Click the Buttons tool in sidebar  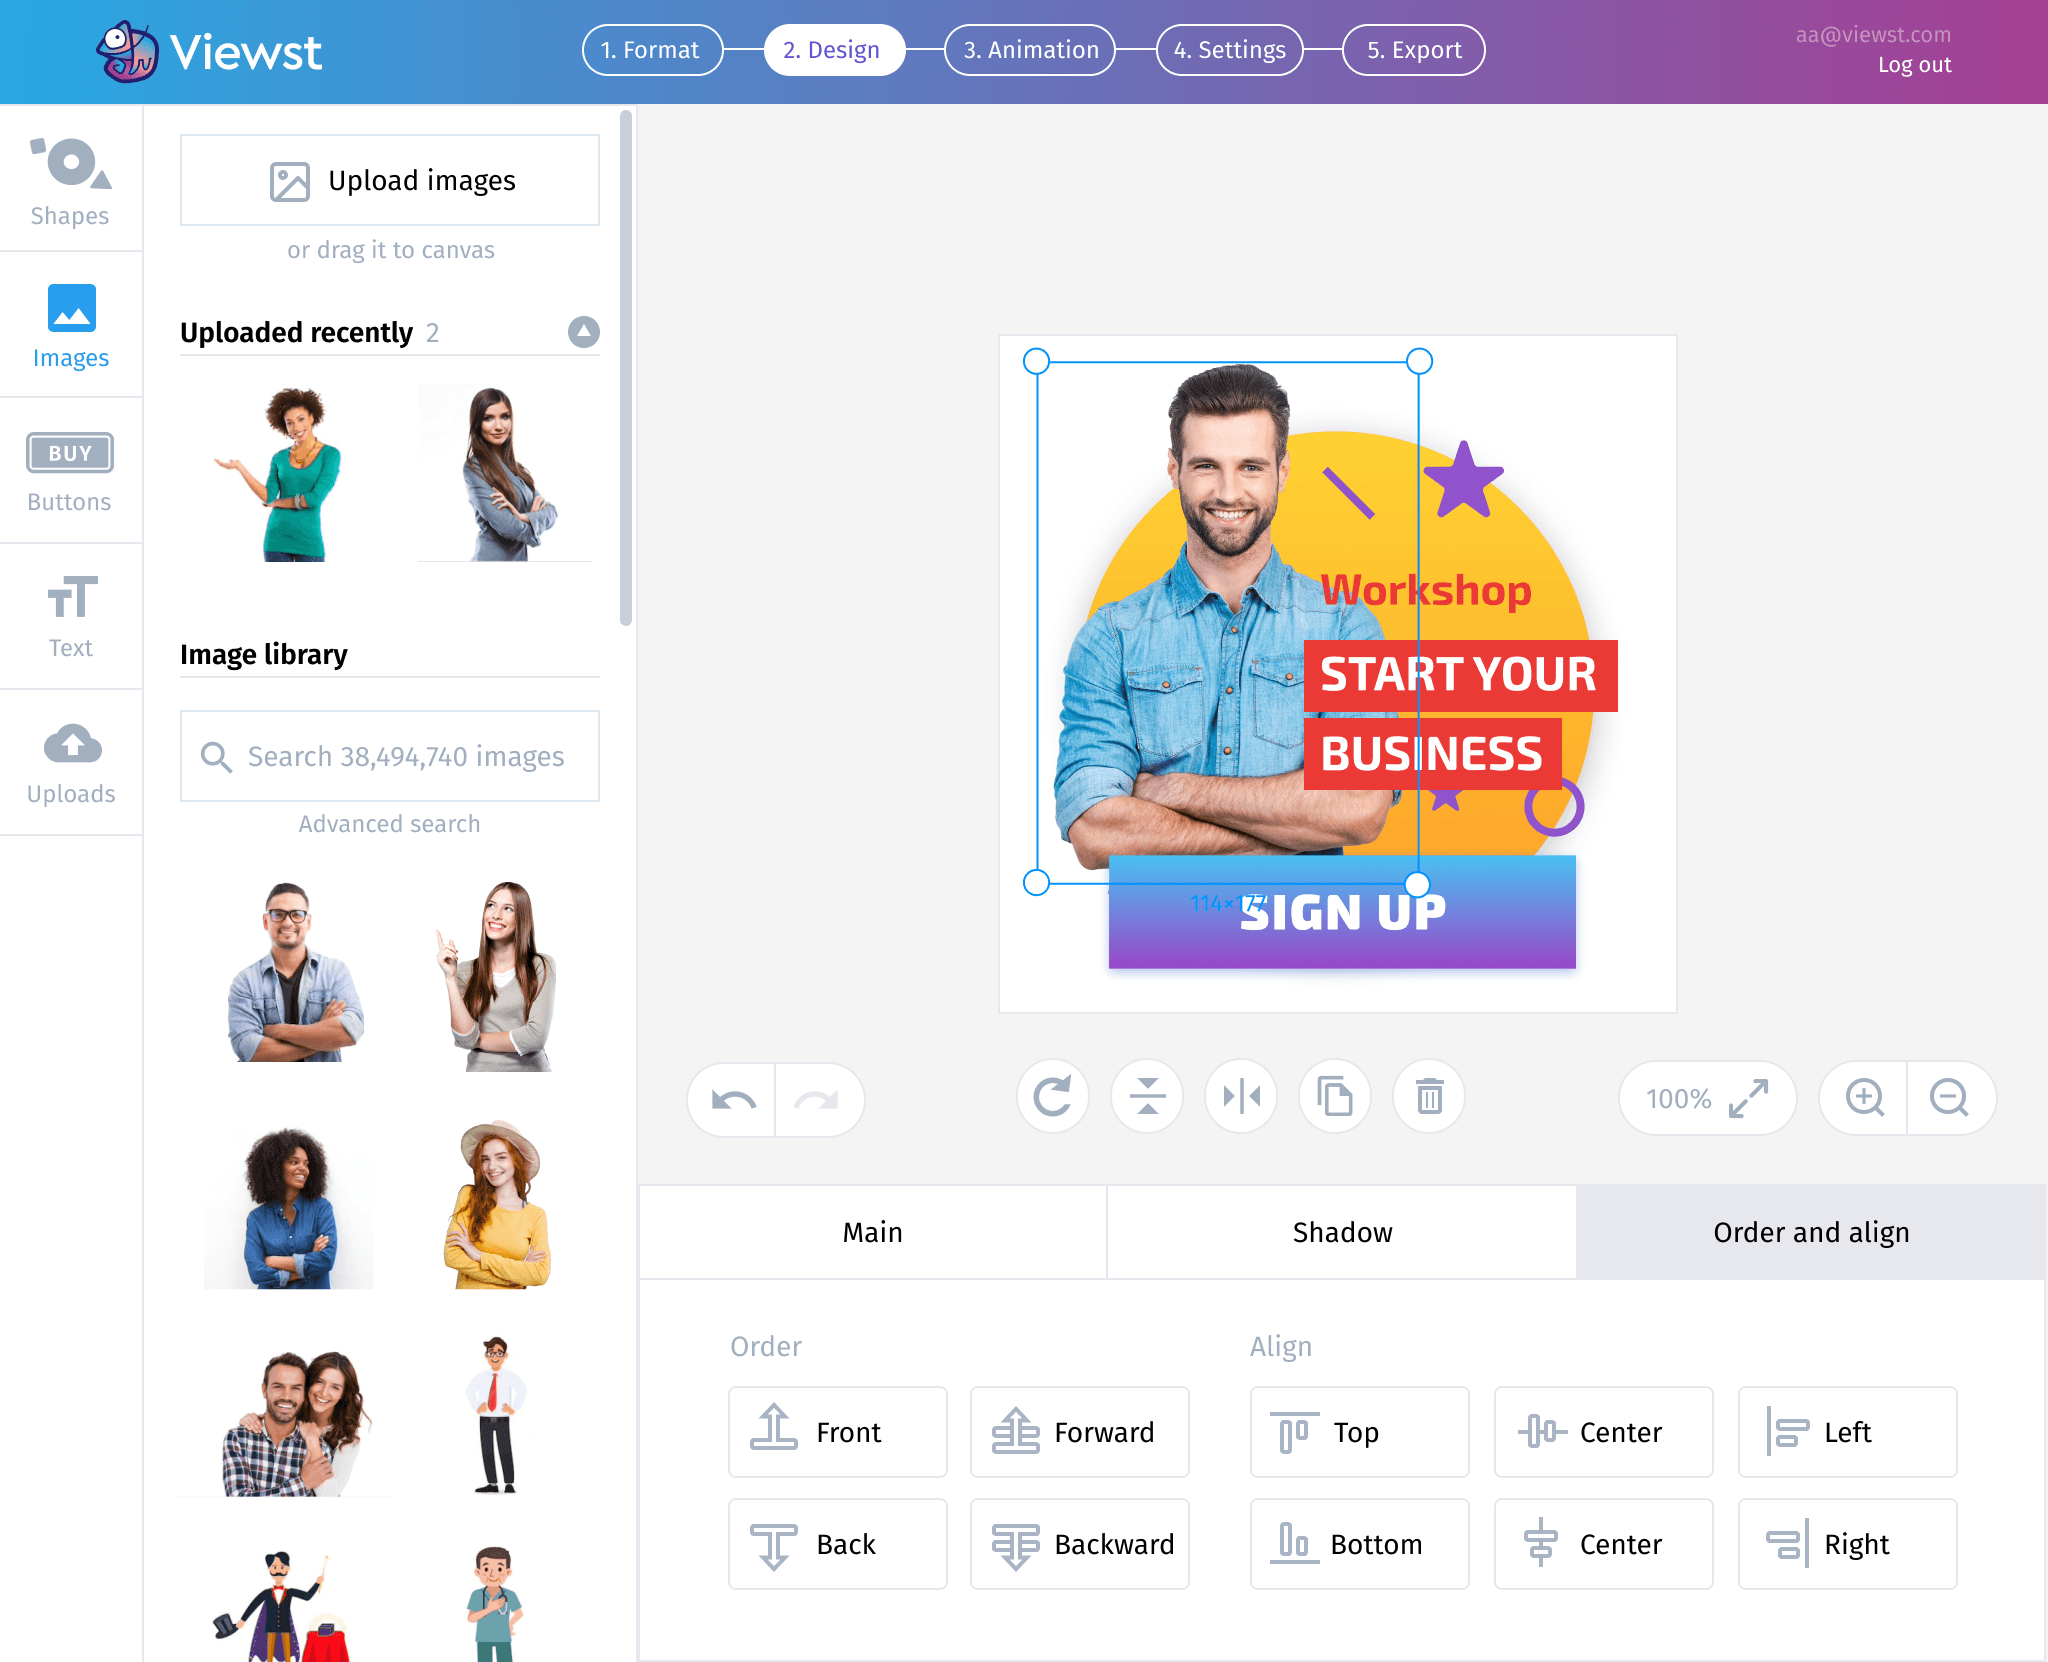[x=71, y=471]
